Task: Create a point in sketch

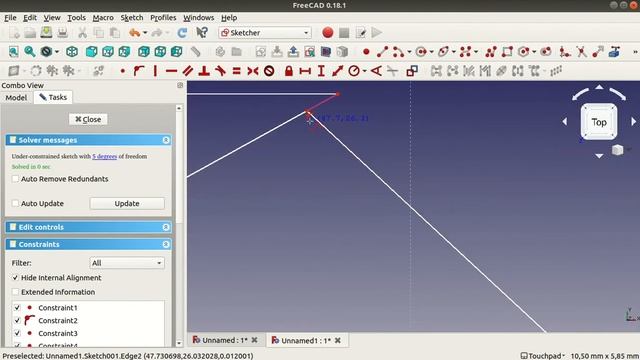Action: (x=366, y=52)
